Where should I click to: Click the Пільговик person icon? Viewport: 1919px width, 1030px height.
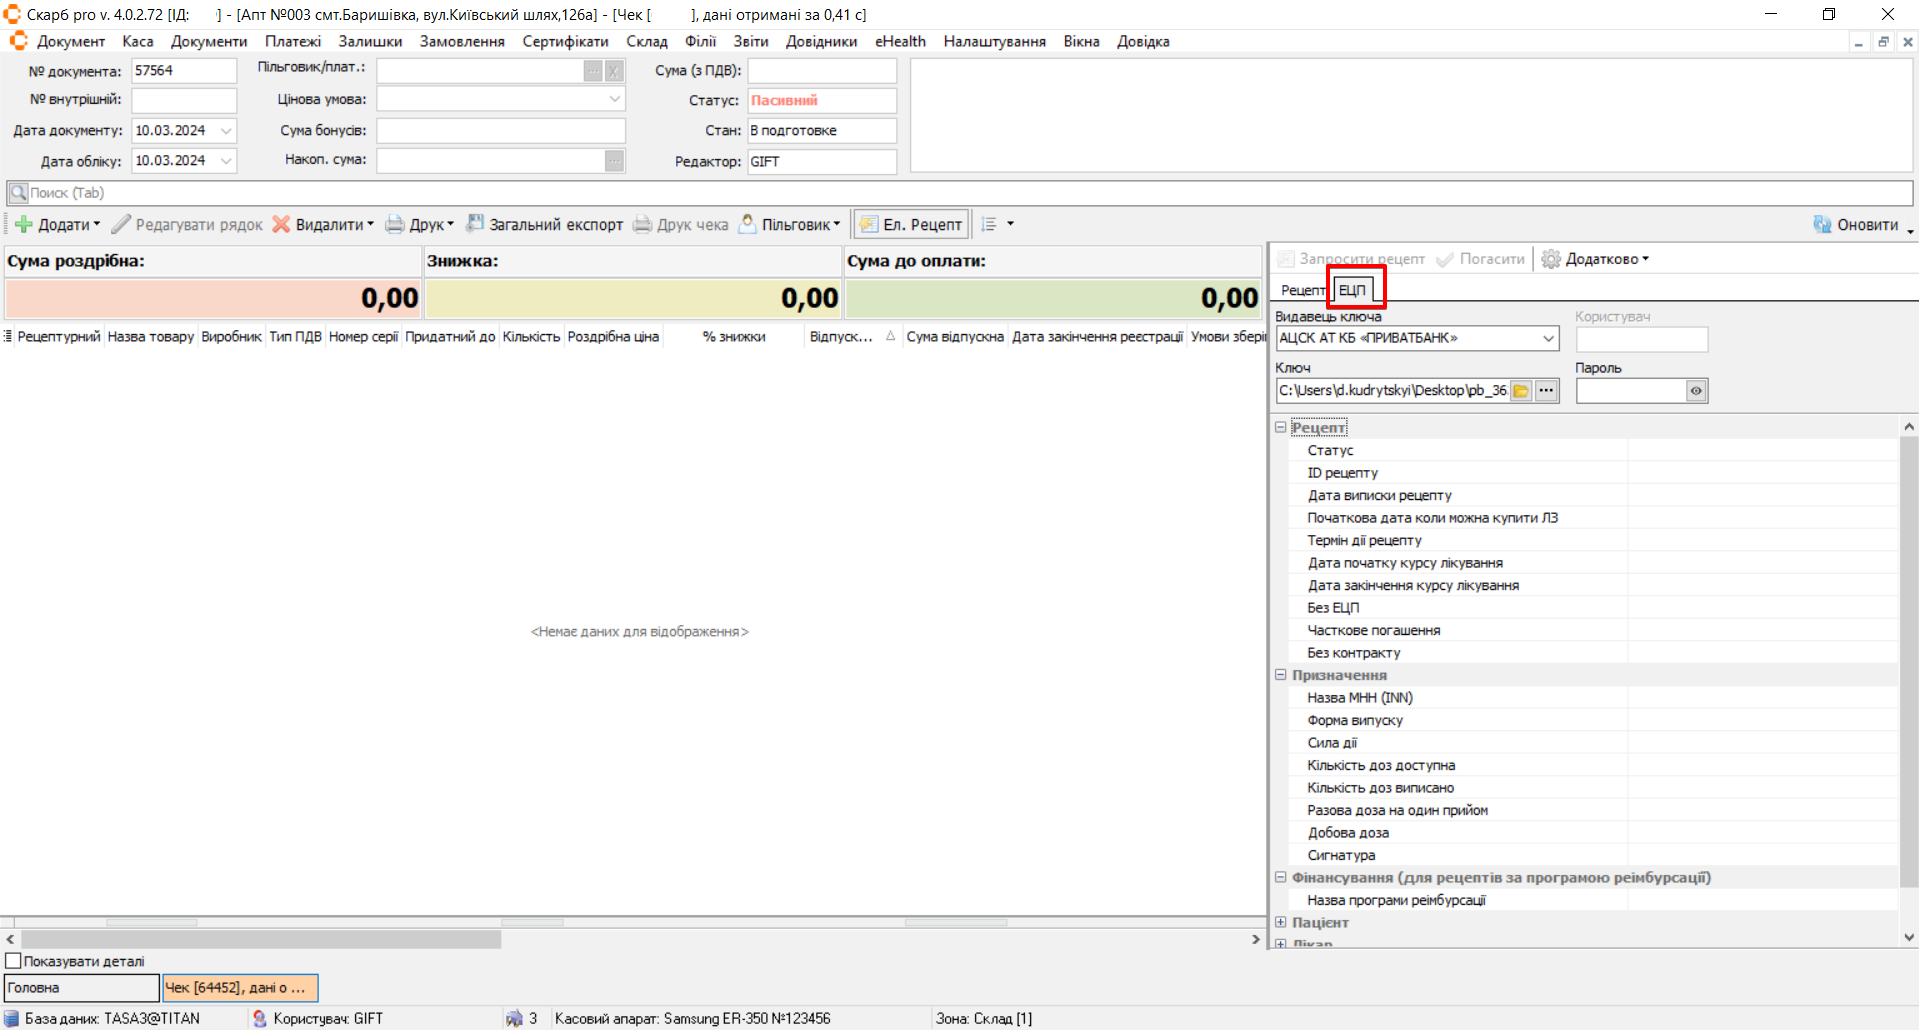[x=747, y=224]
